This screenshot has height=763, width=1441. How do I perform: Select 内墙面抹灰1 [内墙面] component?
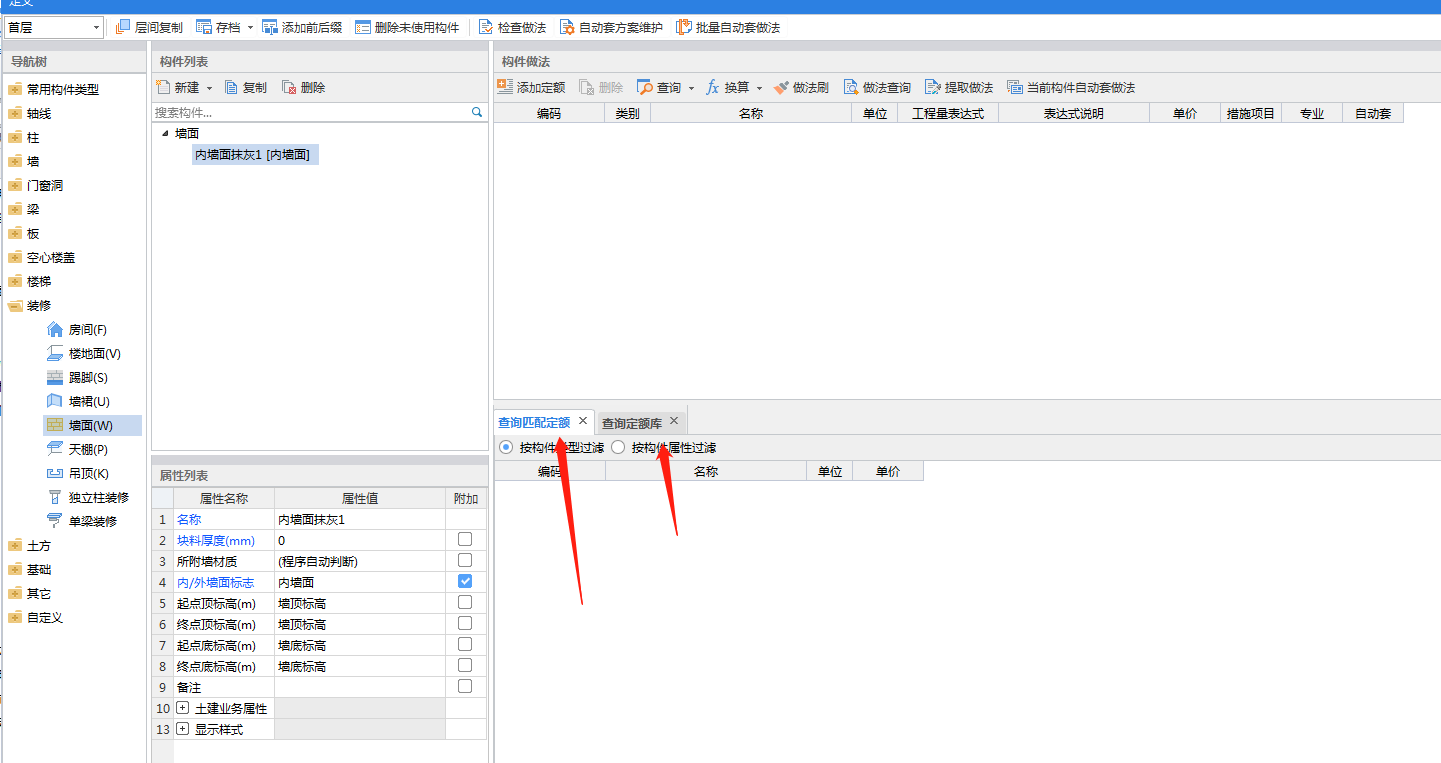point(253,155)
